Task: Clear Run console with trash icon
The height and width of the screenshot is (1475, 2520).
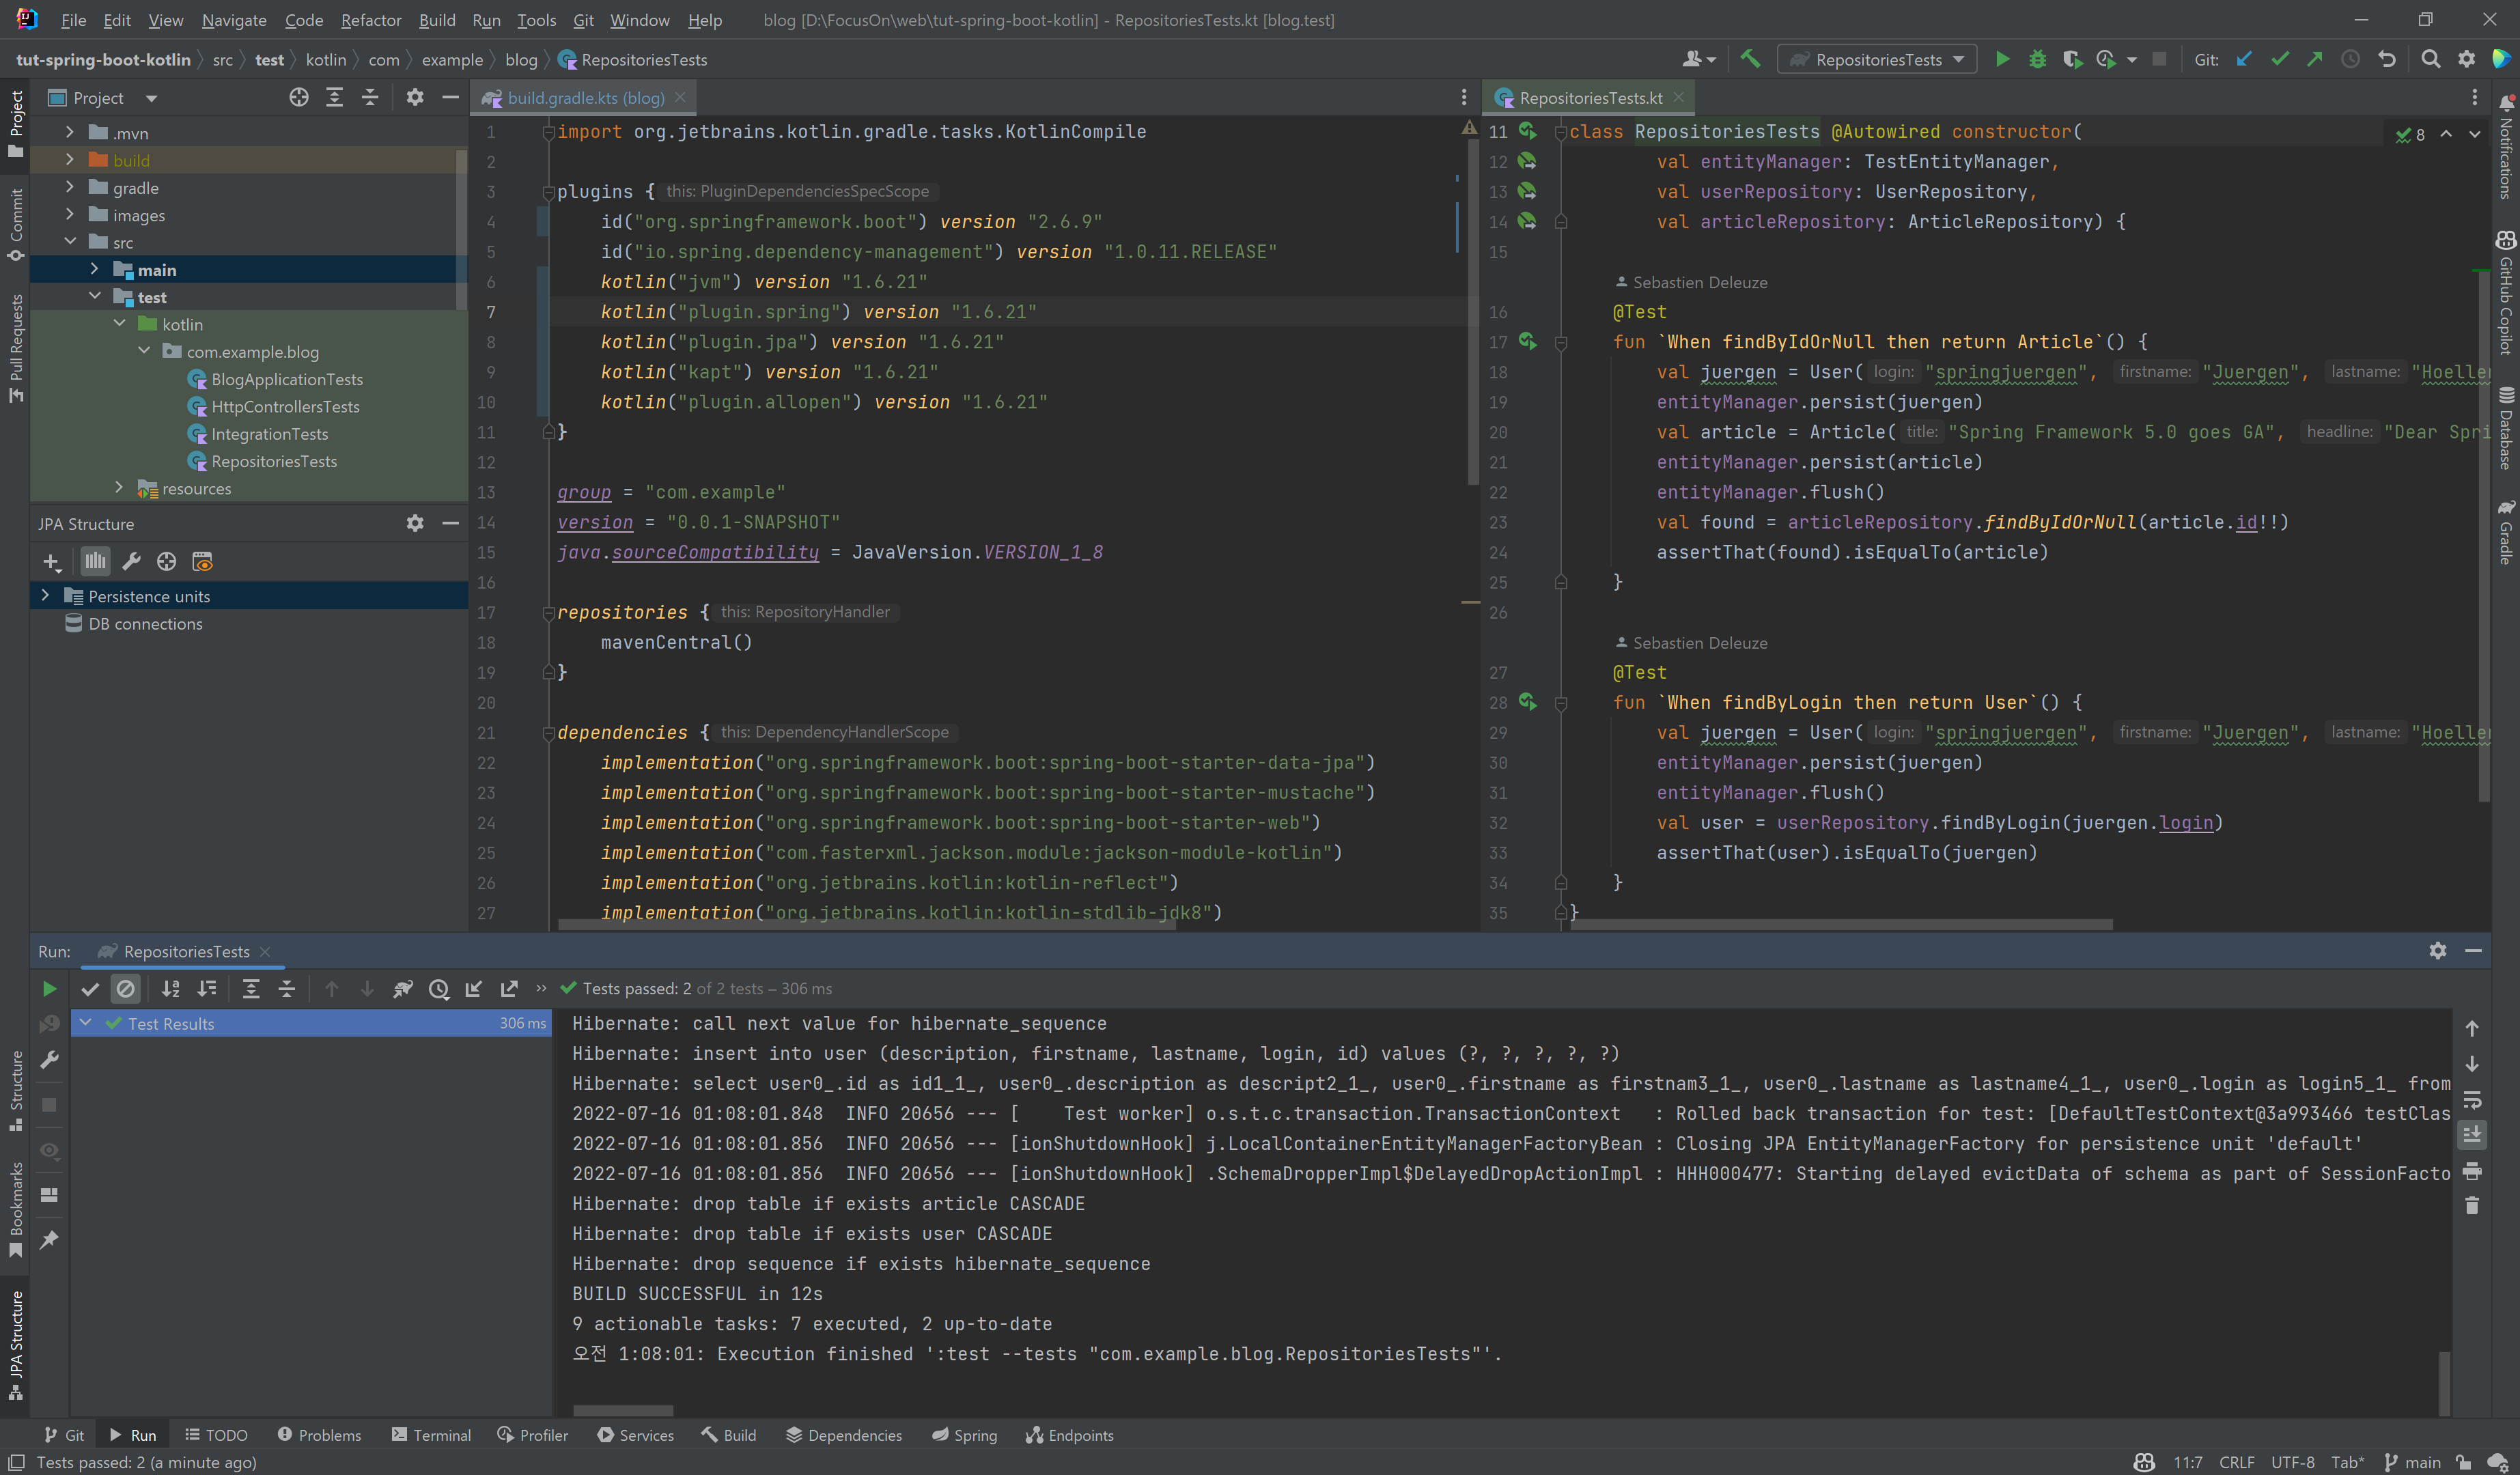Action: click(x=2472, y=1206)
